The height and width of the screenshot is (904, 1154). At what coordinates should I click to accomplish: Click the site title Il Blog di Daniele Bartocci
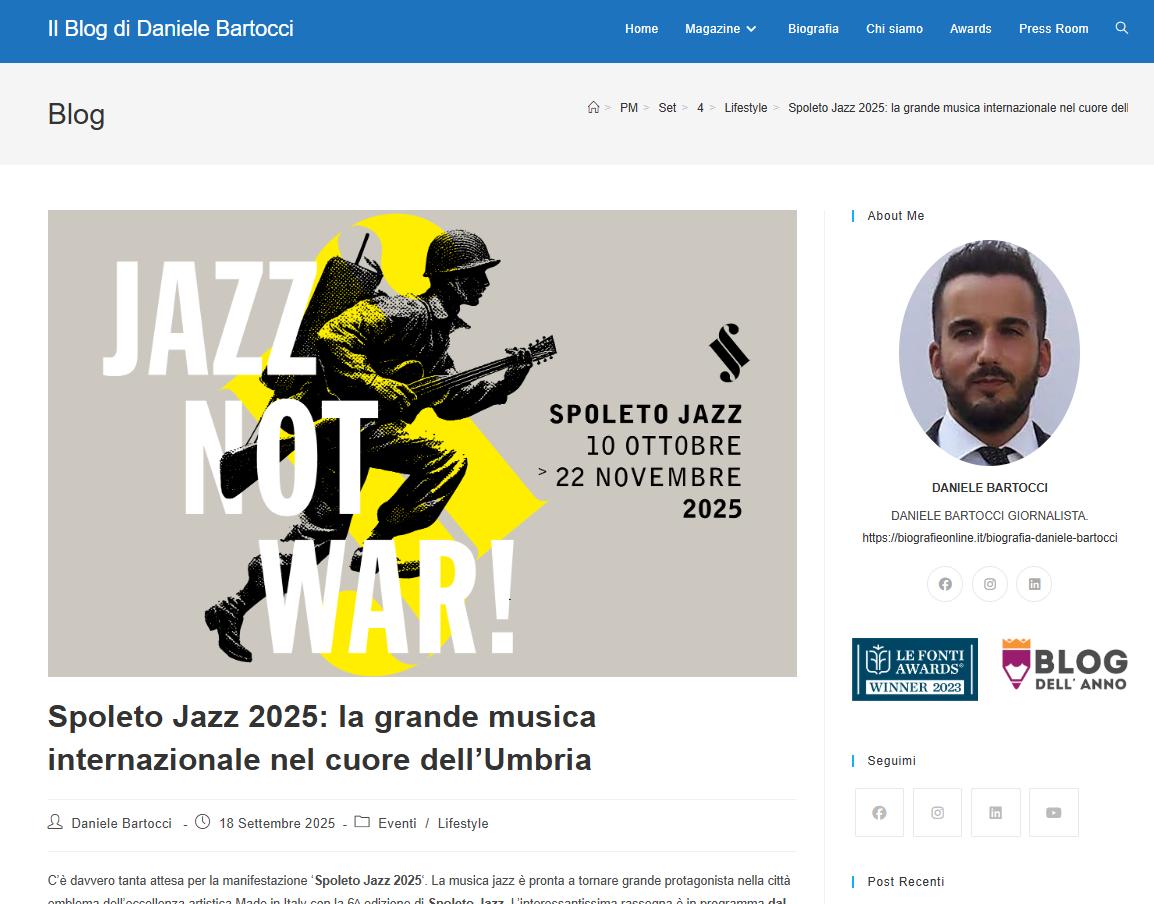171,29
